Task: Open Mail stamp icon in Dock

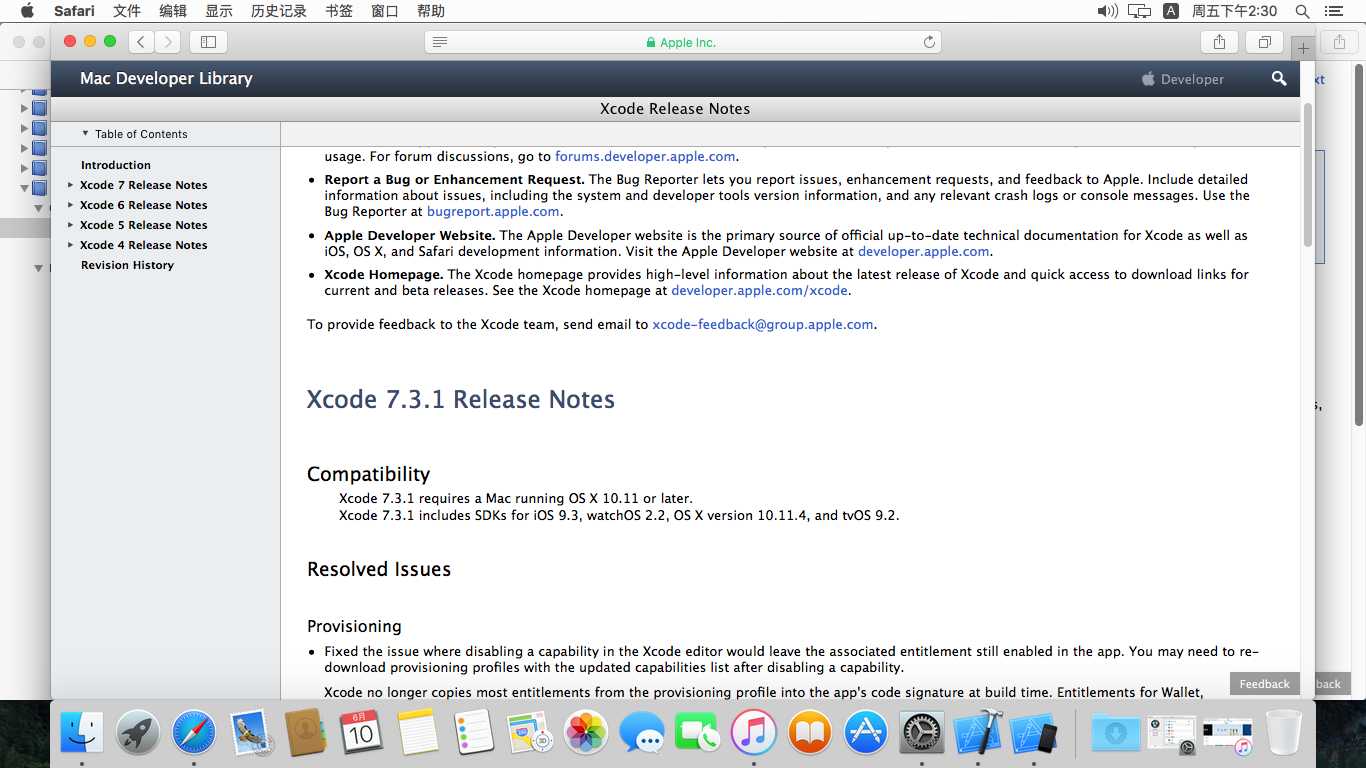Action: (249, 732)
